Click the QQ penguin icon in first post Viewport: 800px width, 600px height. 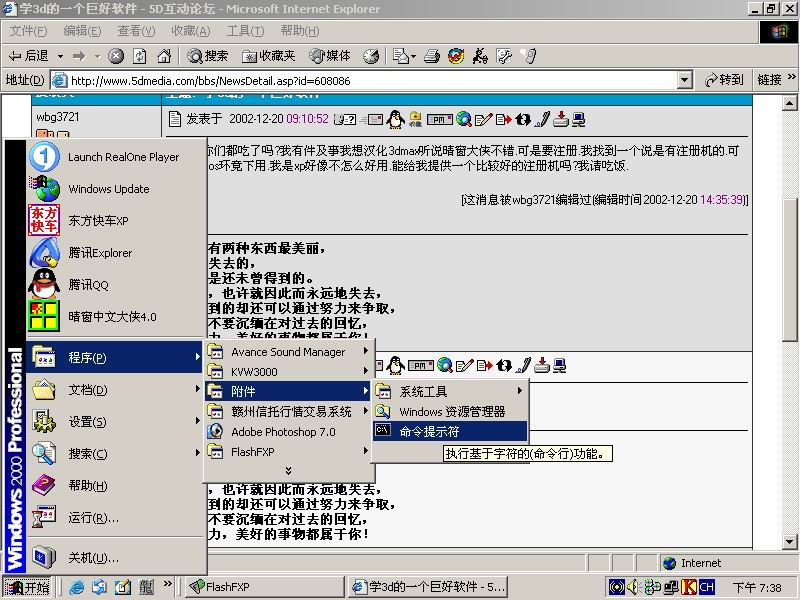click(395, 119)
